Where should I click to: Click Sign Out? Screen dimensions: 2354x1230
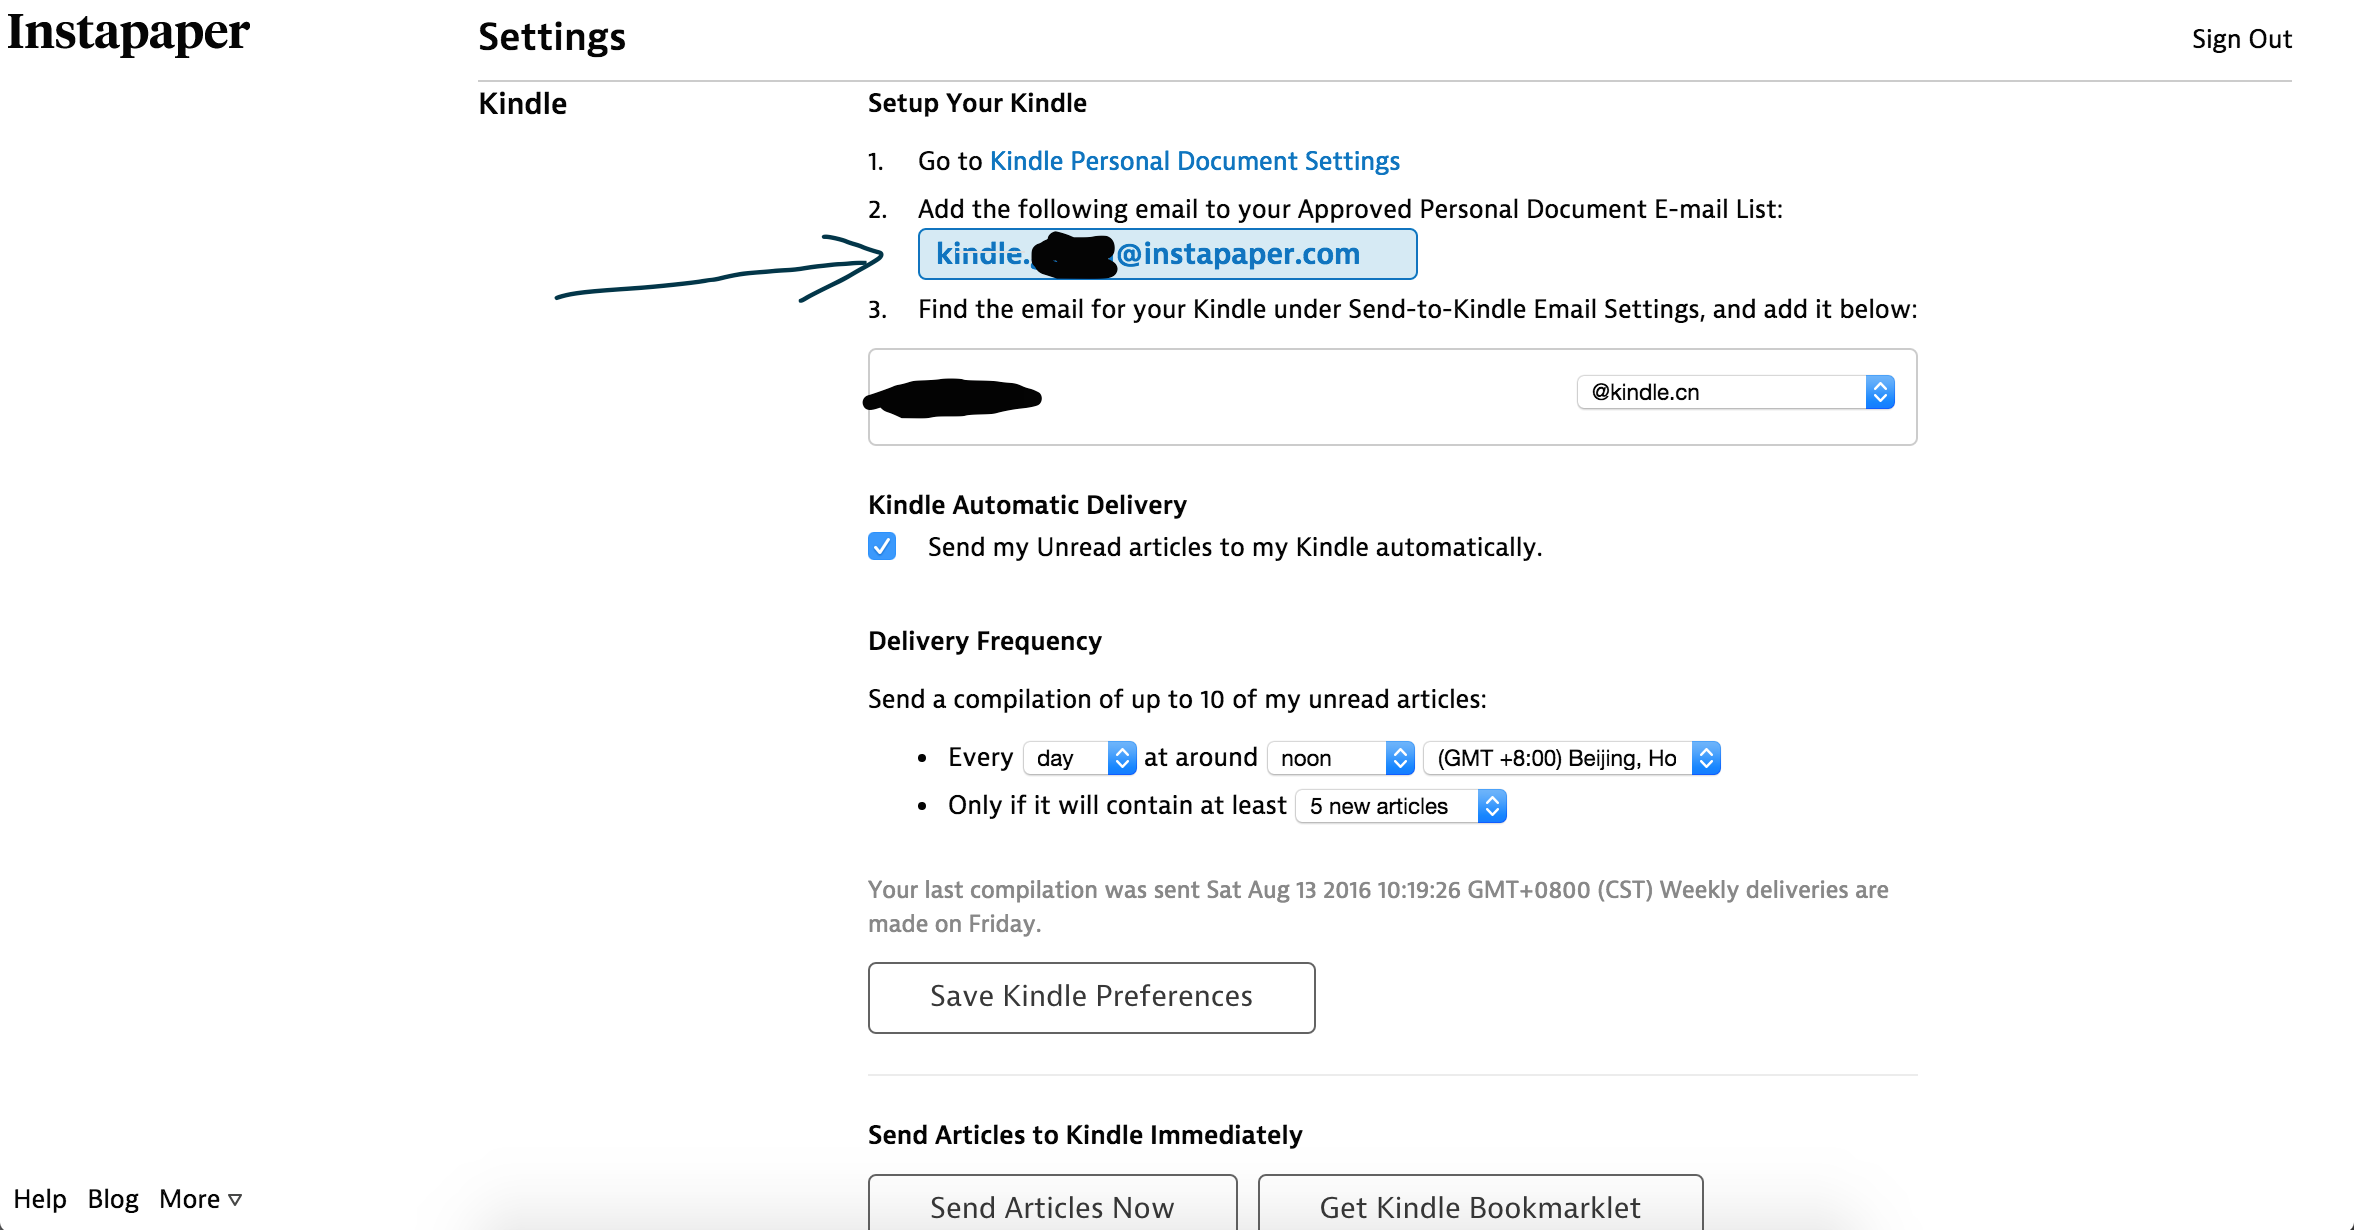(x=2242, y=38)
